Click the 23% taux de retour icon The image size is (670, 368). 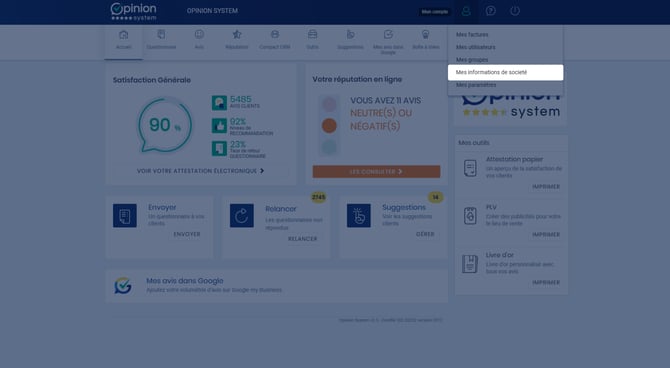tap(219, 149)
